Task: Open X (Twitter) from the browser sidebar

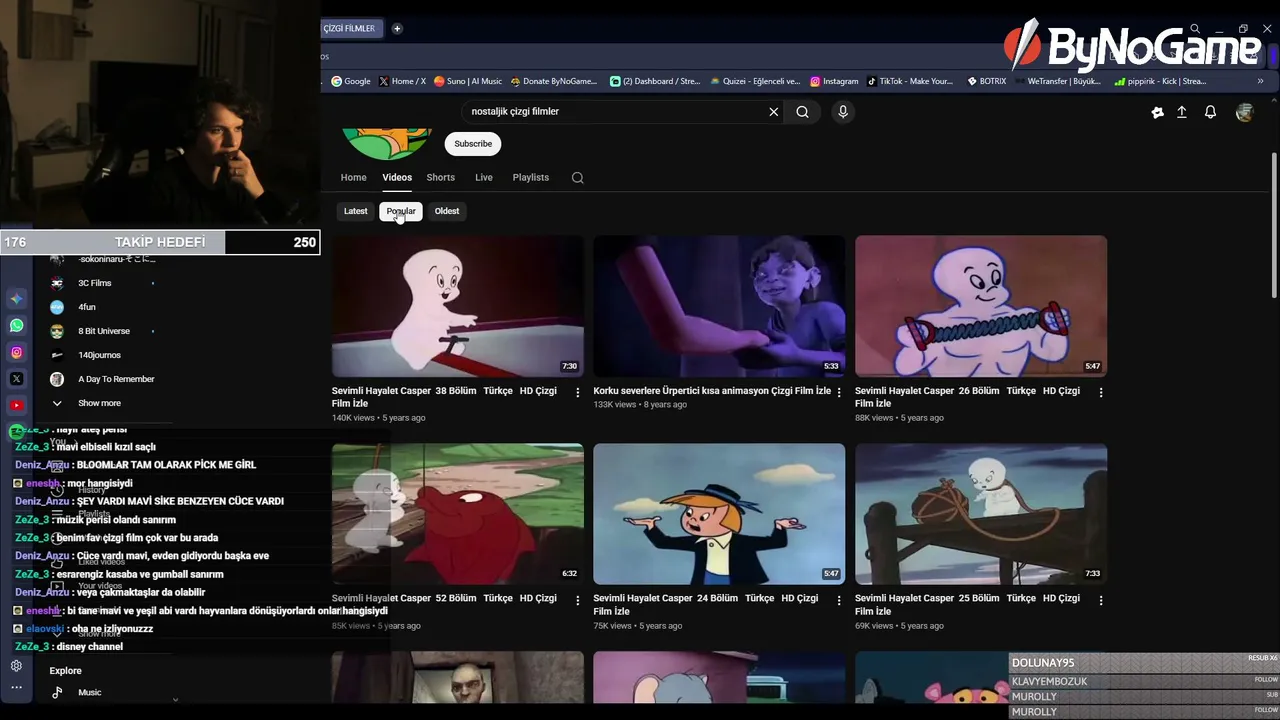Action: tap(16, 379)
